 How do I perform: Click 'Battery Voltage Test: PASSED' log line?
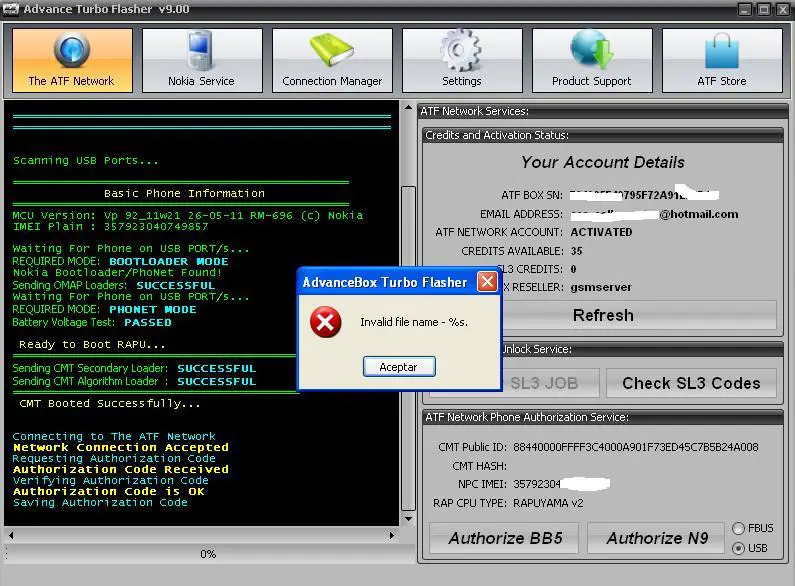tap(92, 322)
